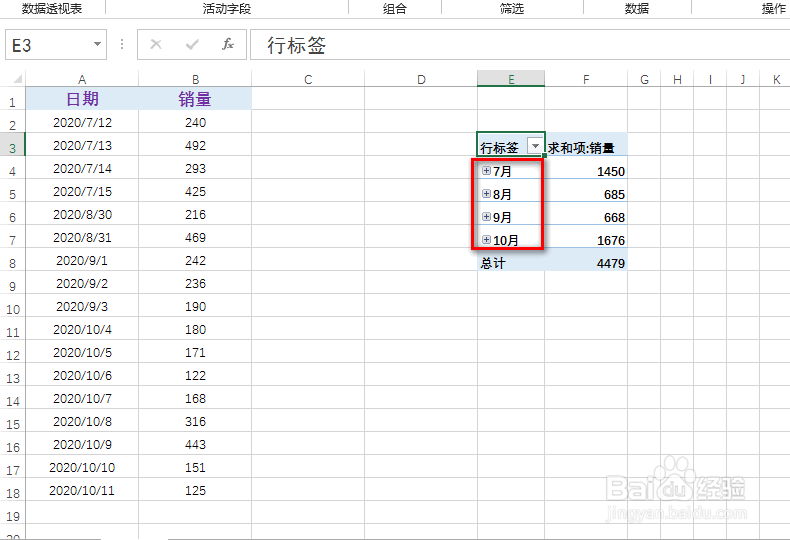Expand the 7月 group in pivot table
Screen dimensions: 790x540
point(486,171)
